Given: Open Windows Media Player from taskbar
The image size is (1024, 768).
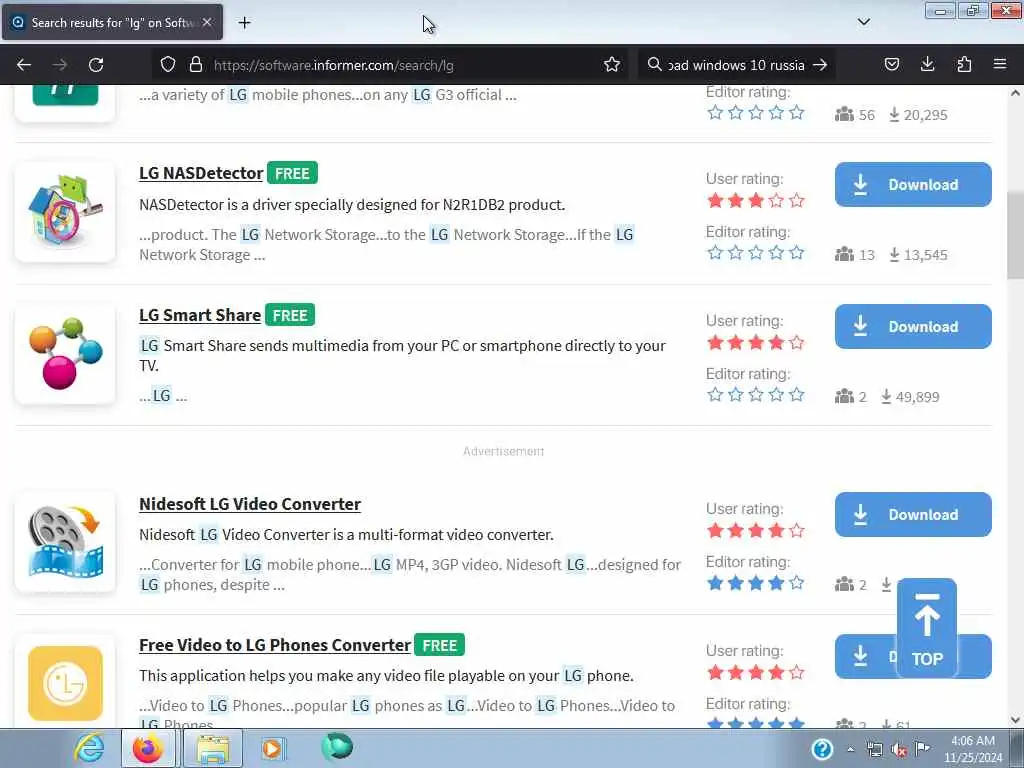Looking at the screenshot, I should coord(272,748).
